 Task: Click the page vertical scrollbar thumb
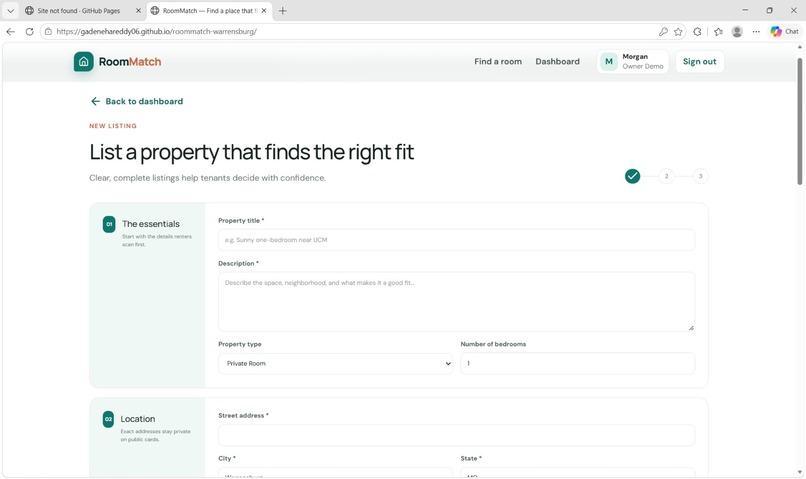(799, 121)
